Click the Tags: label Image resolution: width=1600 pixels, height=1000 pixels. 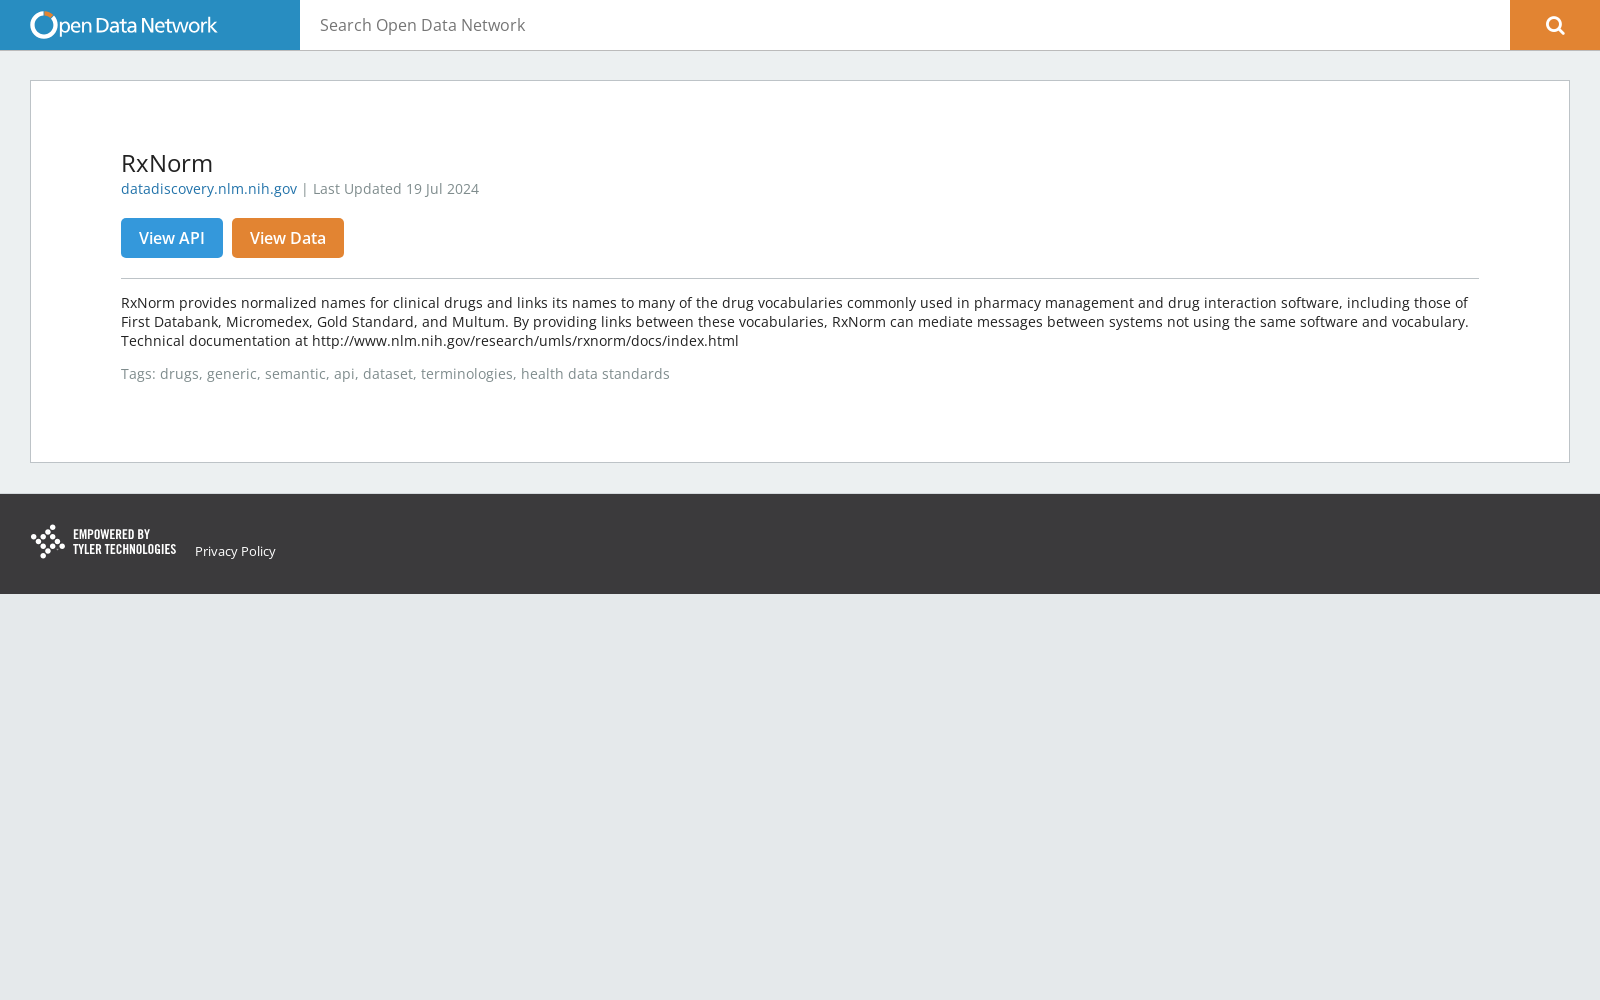pos(138,374)
